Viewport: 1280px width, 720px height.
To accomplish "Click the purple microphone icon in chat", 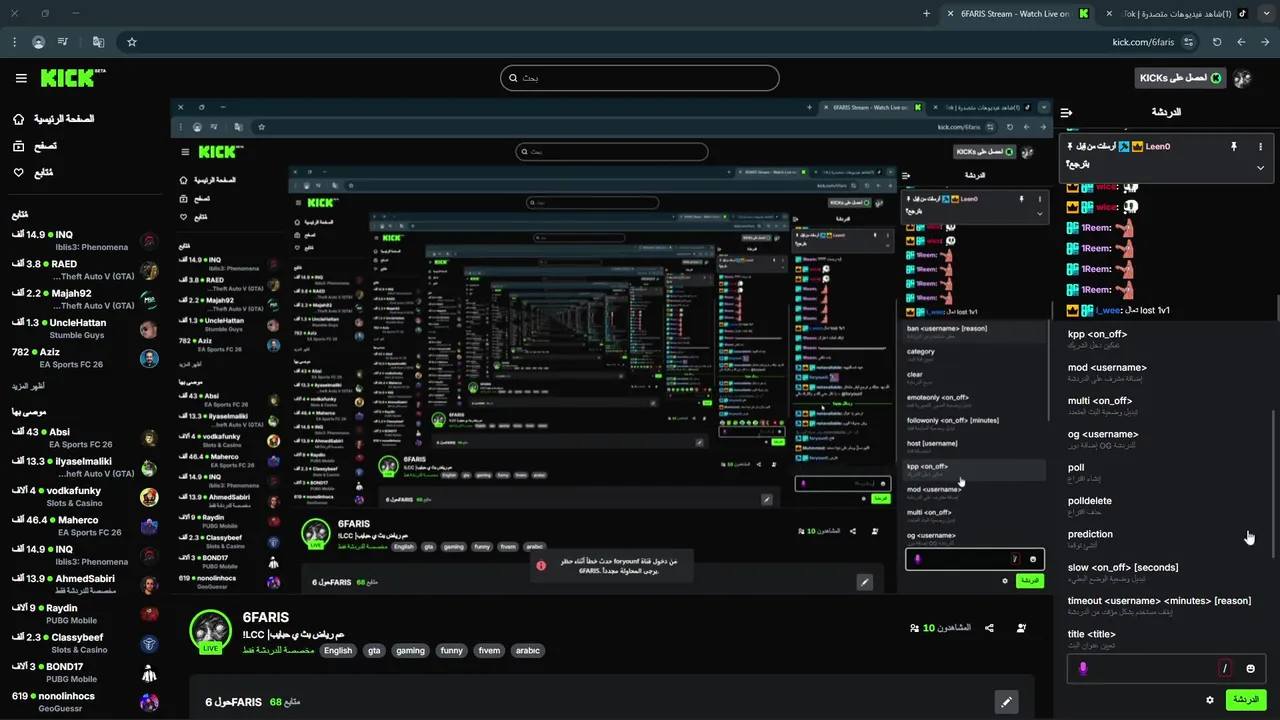I will click(x=1083, y=668).
